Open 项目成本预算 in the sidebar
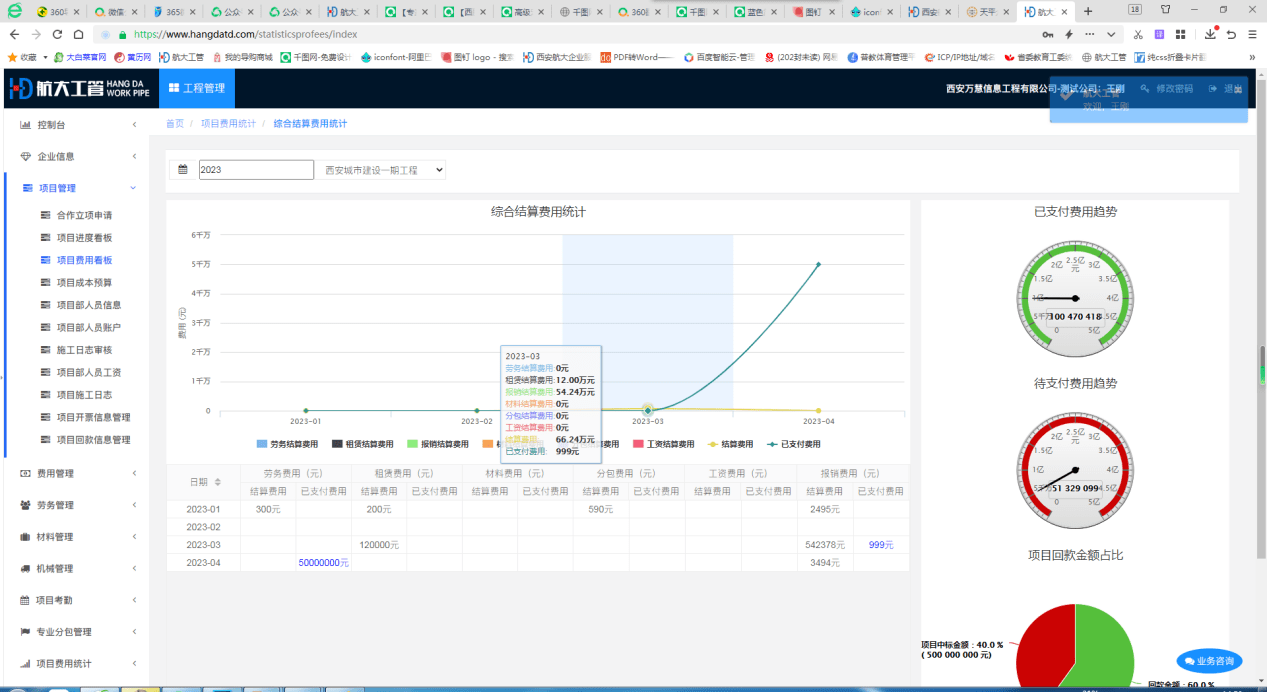 [84, 283]
